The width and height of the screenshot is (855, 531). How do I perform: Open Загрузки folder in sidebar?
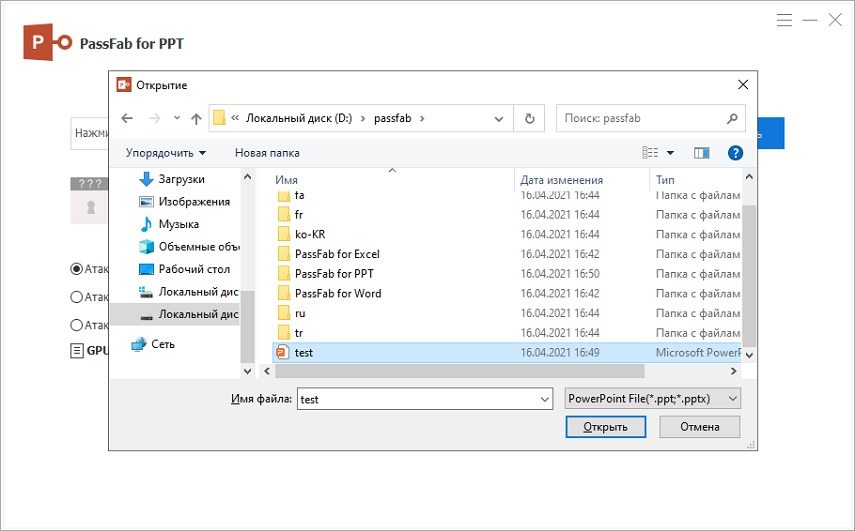click(181, 179)
